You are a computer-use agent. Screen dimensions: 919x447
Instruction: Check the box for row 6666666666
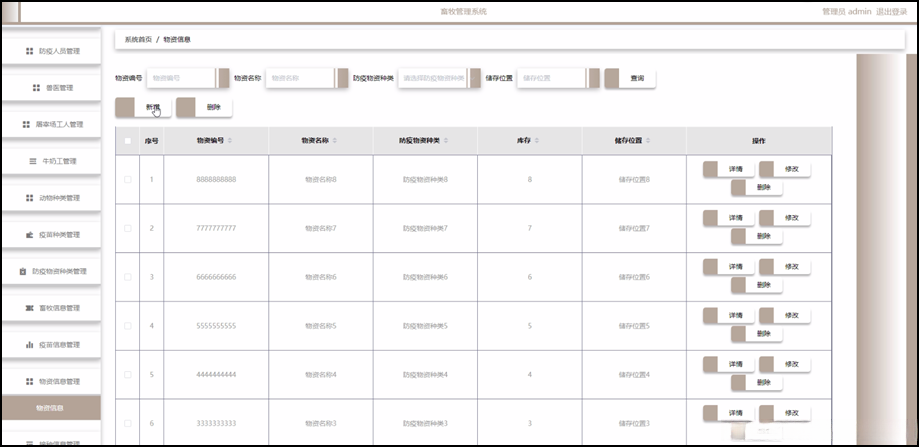click(128, 277)
